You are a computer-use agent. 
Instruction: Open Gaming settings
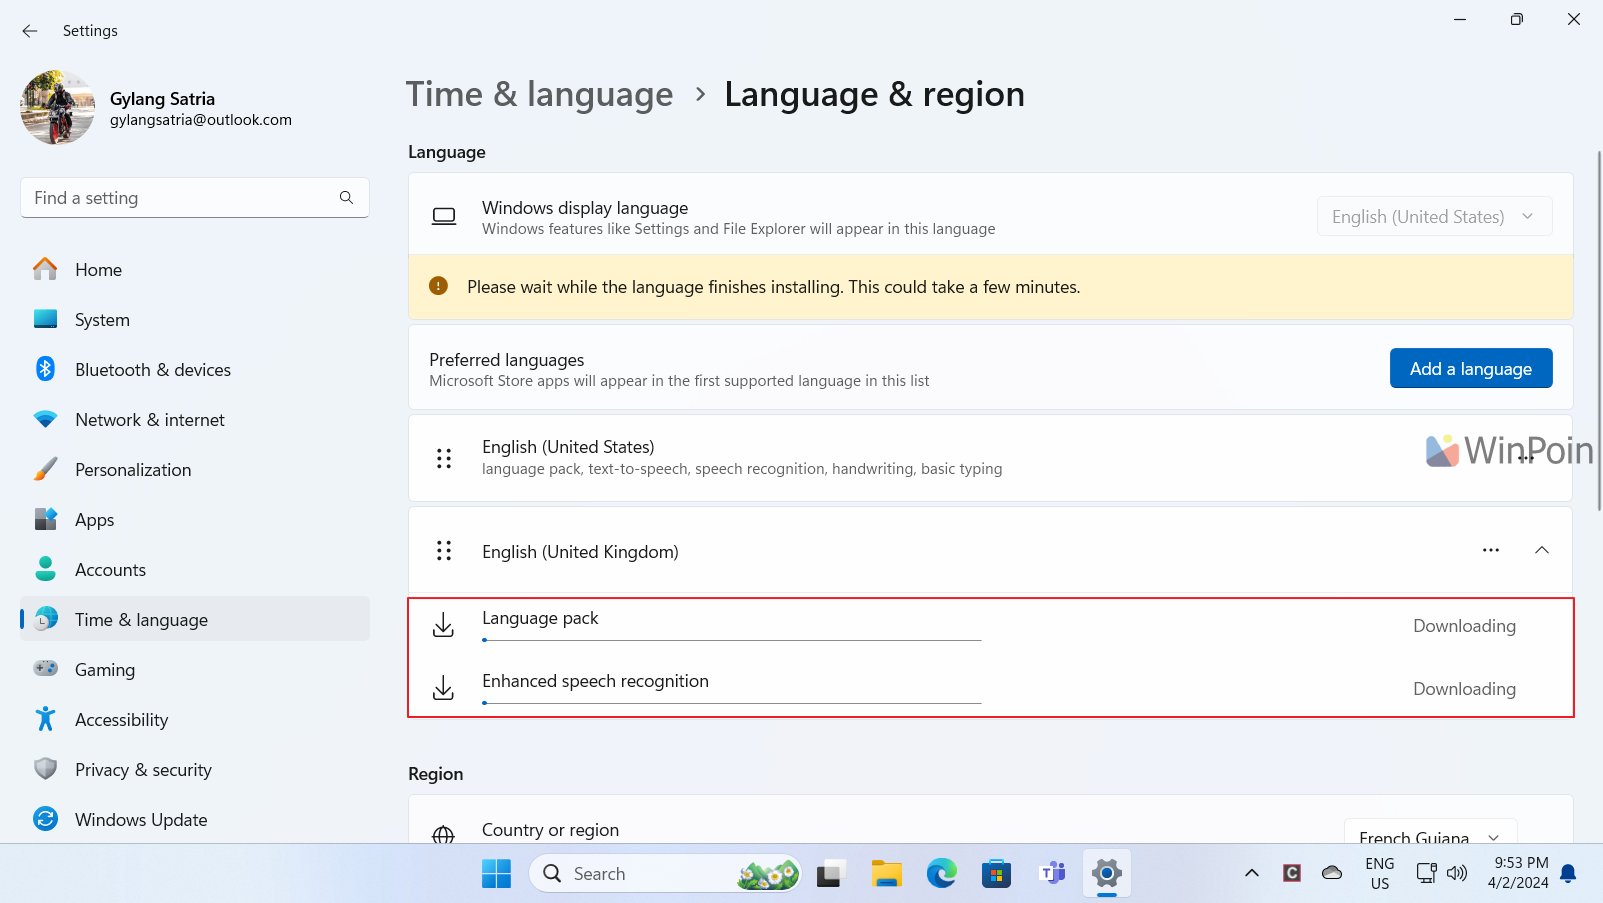(195, 670)
